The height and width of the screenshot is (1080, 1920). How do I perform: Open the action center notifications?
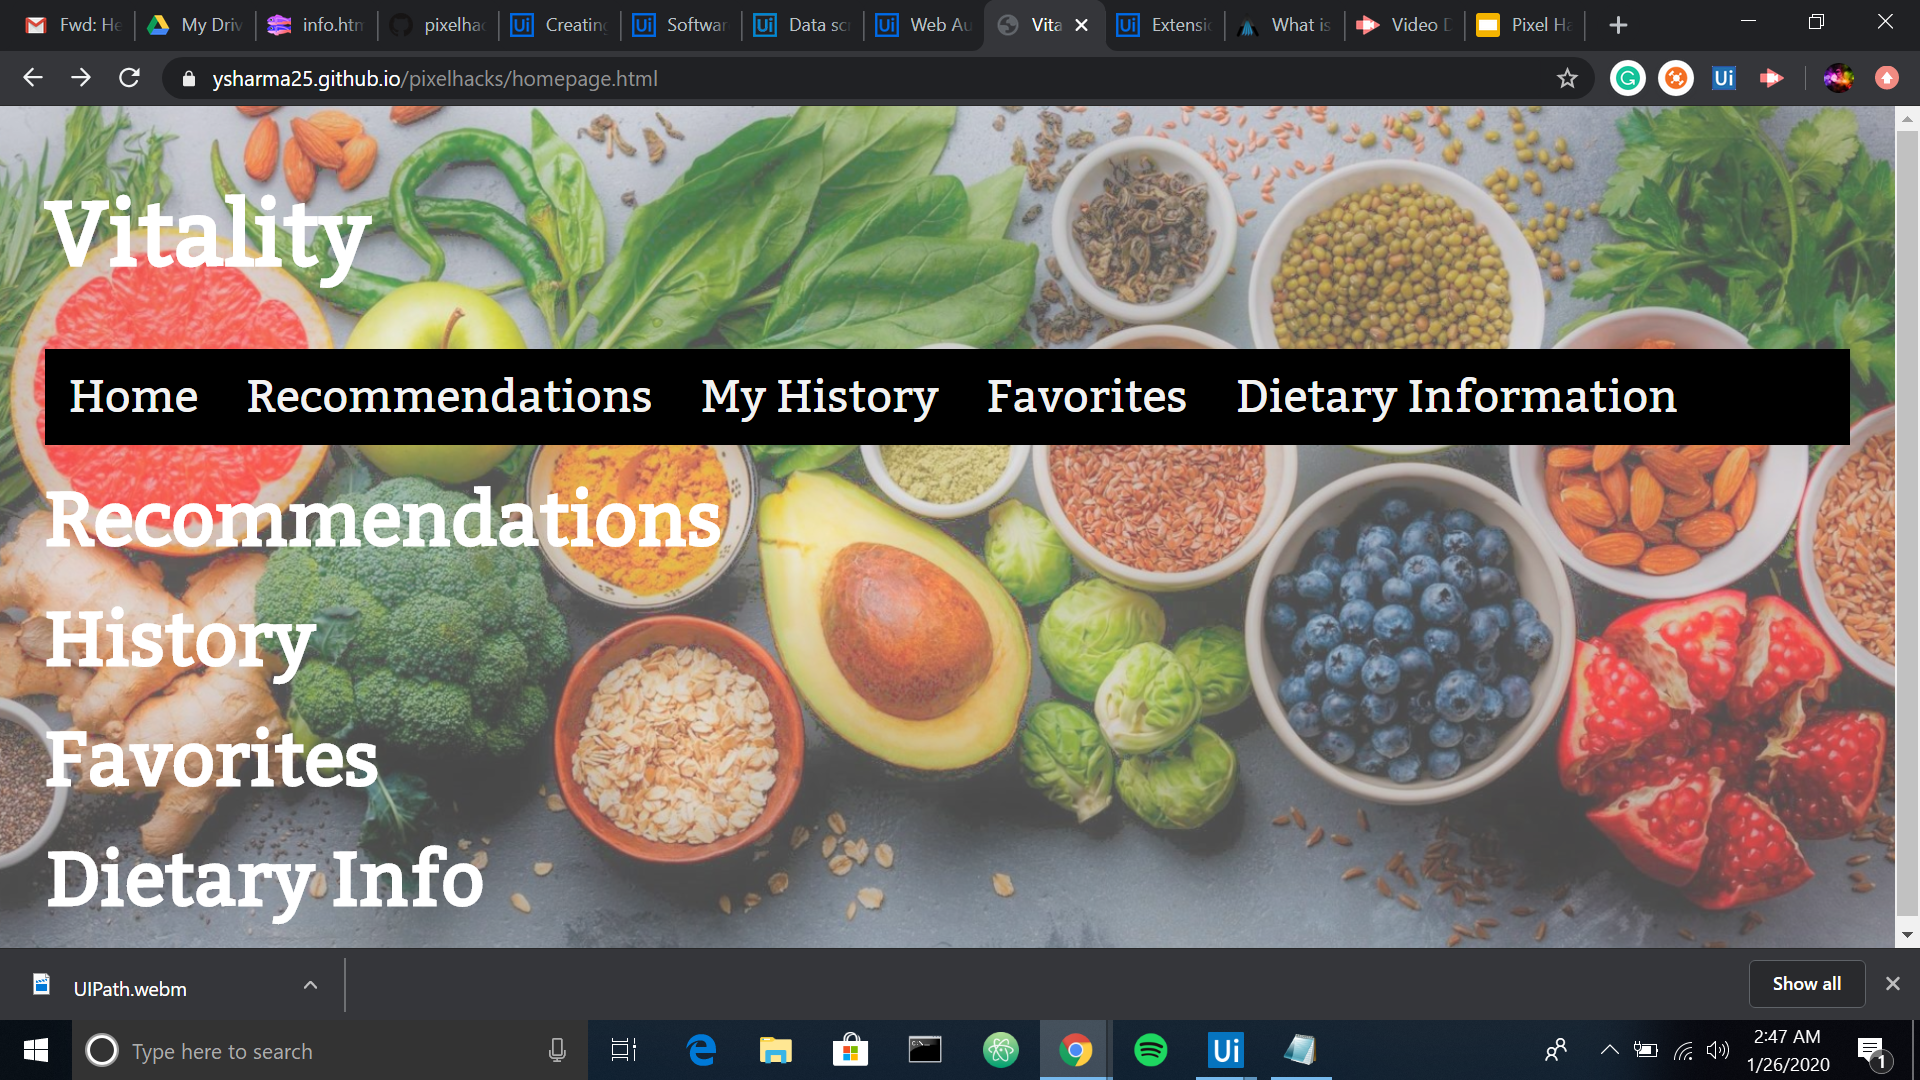click(x=1870, y=1050)
